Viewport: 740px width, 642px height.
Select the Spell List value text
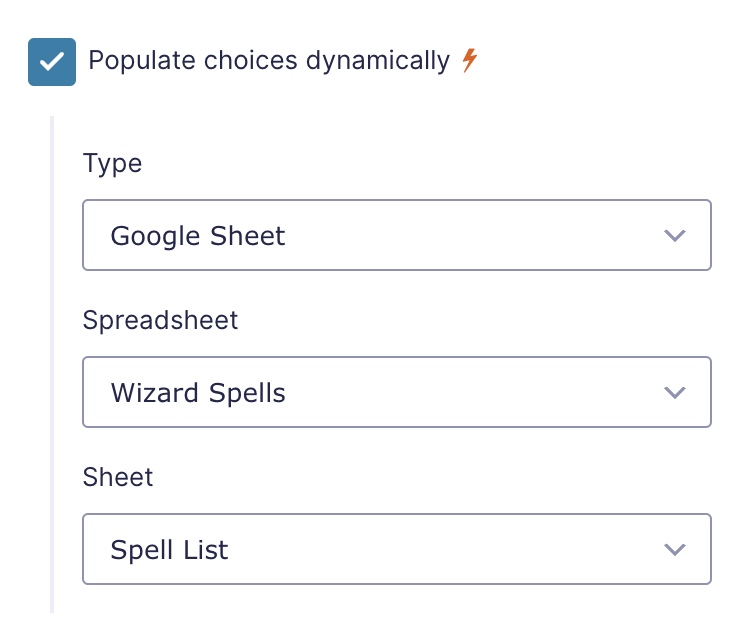pyautogui.click(x=169, y=550)
